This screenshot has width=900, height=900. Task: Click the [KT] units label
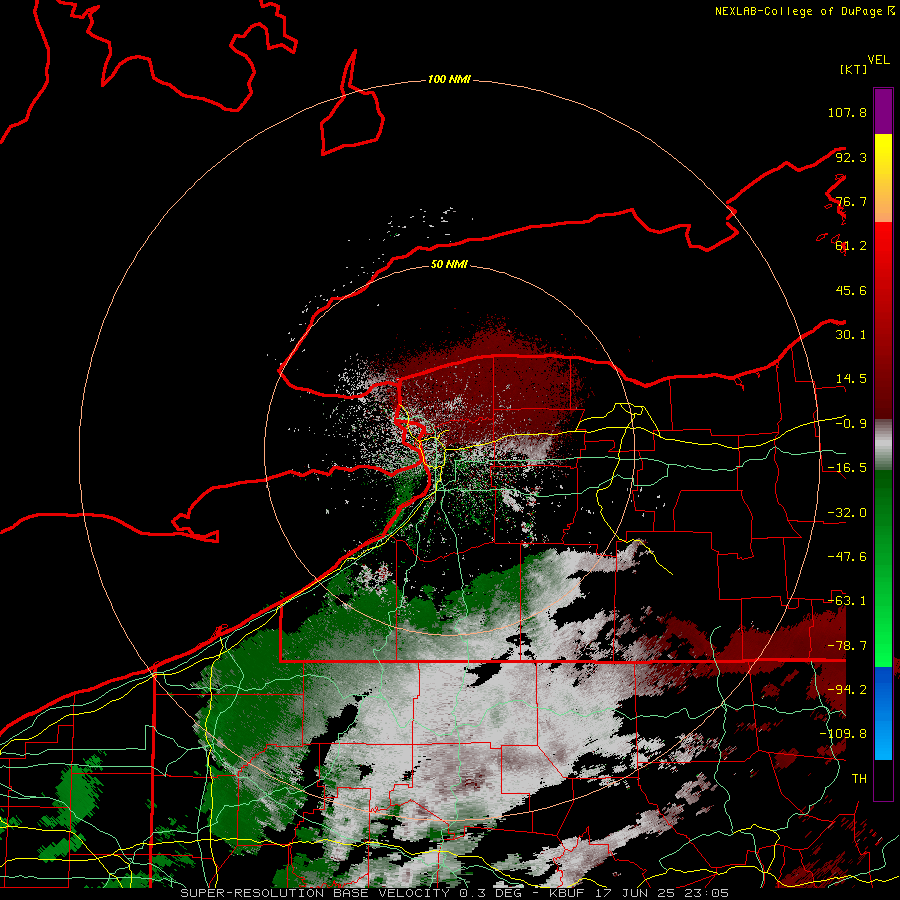pyautogui.click(x=853, y=69)
